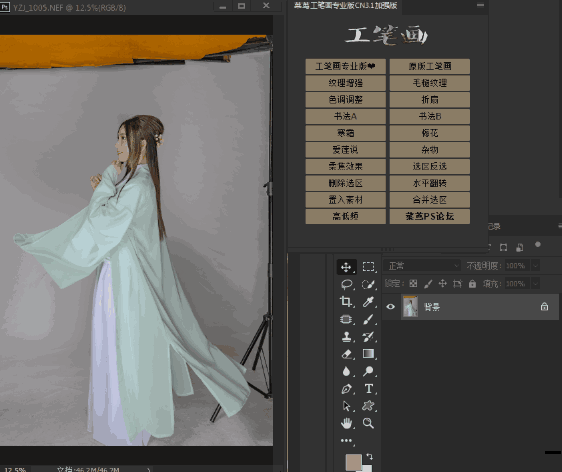
Task: Select the Rectangular Marquee tool
Action: coord(368,267)
